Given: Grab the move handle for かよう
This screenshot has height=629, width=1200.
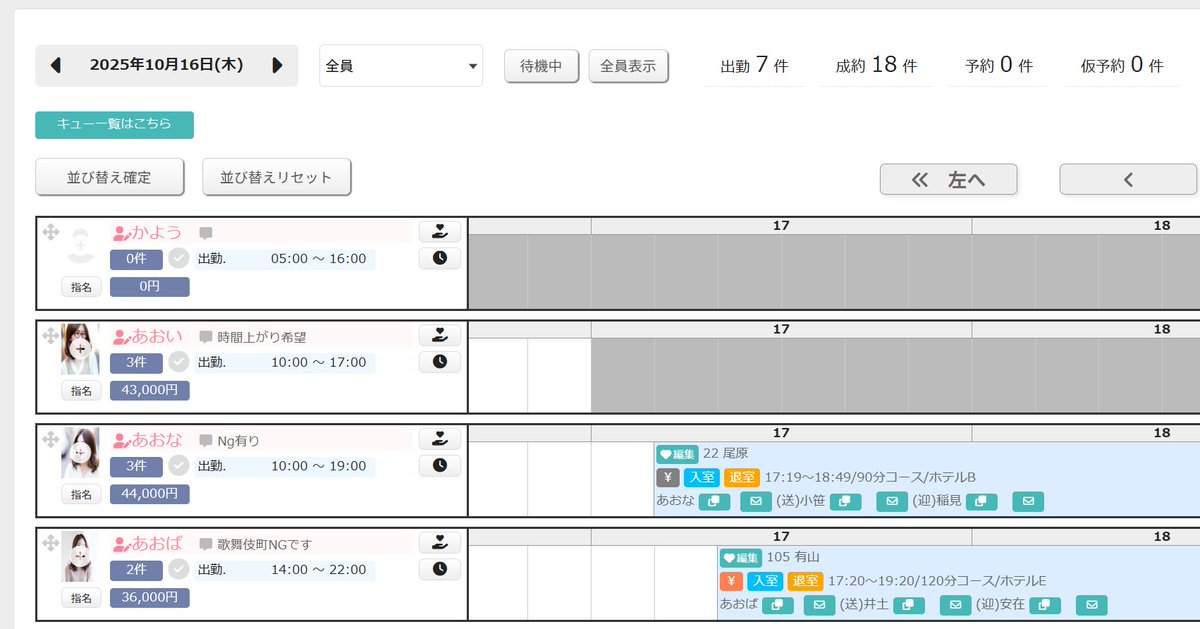Looking at the screenshot, I should tap(49, 232).
